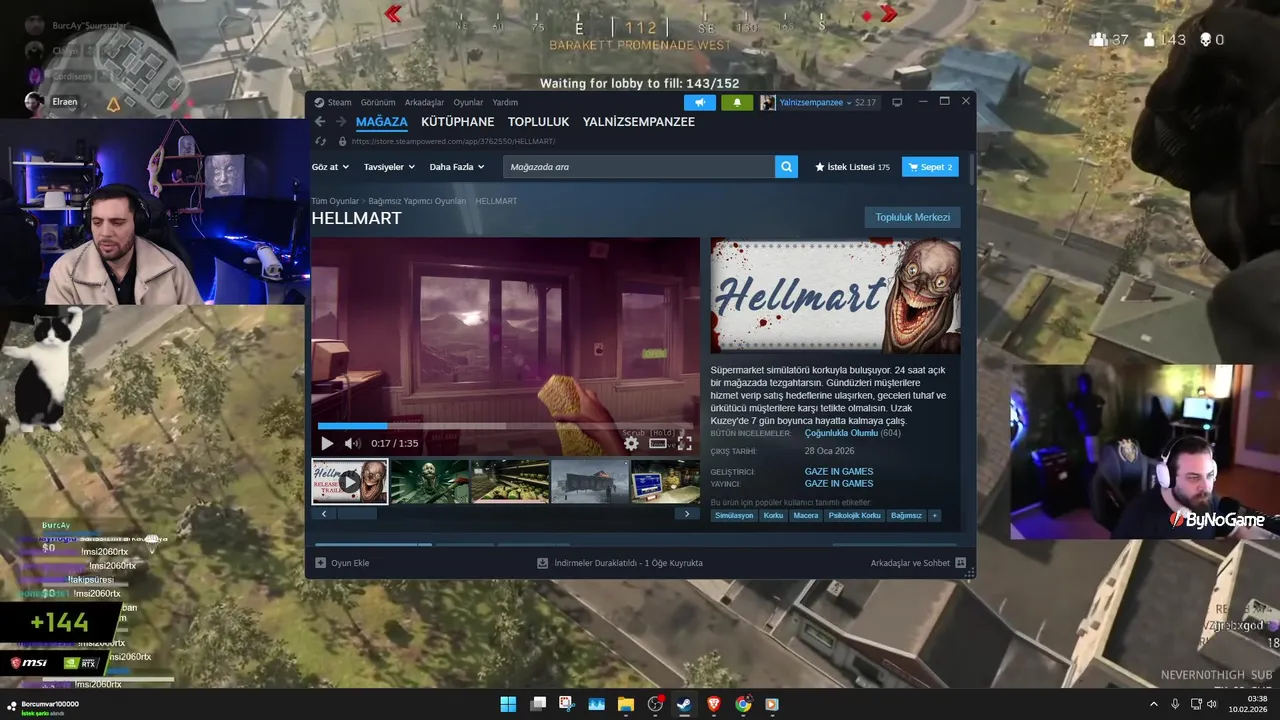The height and width of the screenshot is (720, 1280).
Task: Select the Korku tag
Action: click(773, 516)
